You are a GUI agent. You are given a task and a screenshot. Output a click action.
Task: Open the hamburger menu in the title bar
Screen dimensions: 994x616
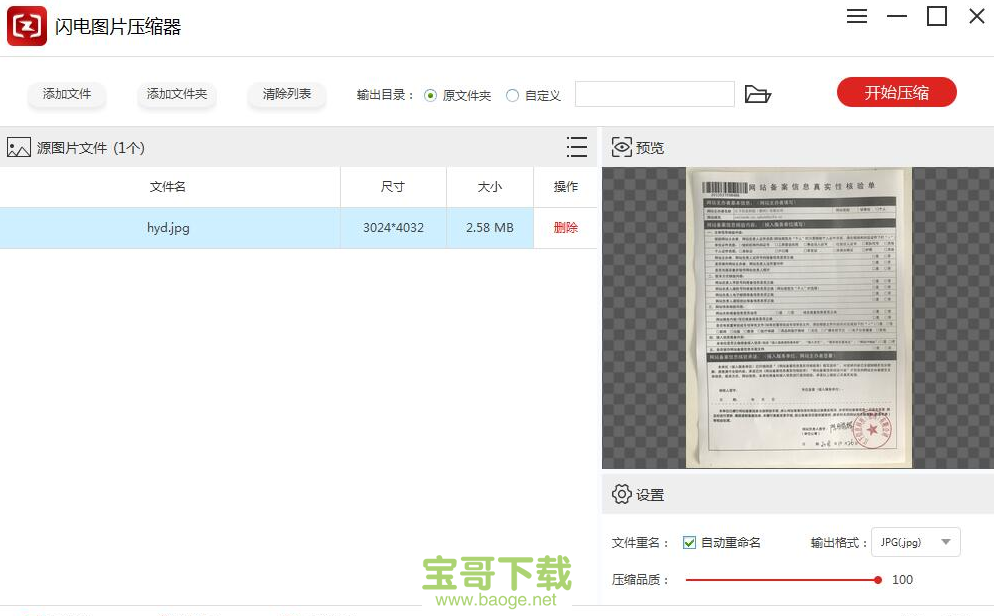[x=856, y=16]
